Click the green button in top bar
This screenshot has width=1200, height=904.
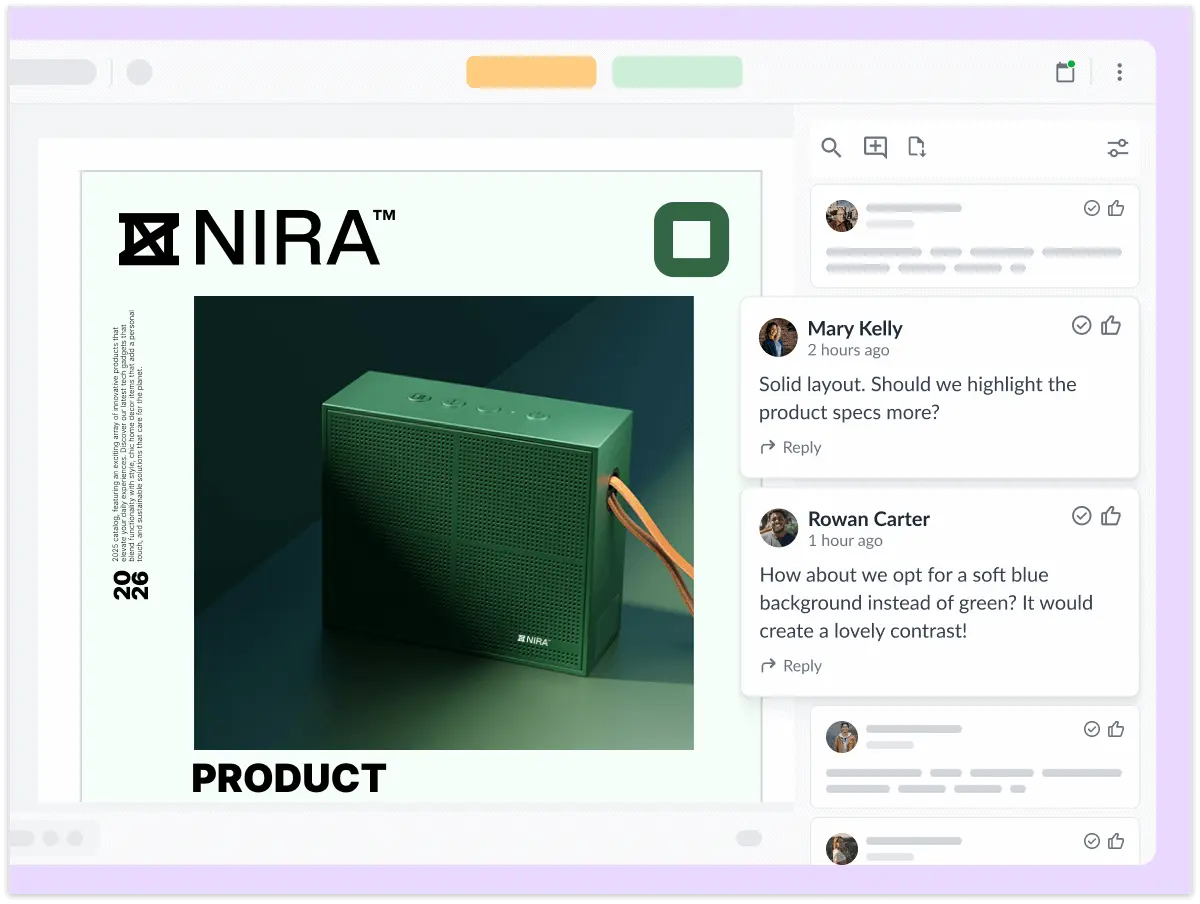click(x=677, y=72)
